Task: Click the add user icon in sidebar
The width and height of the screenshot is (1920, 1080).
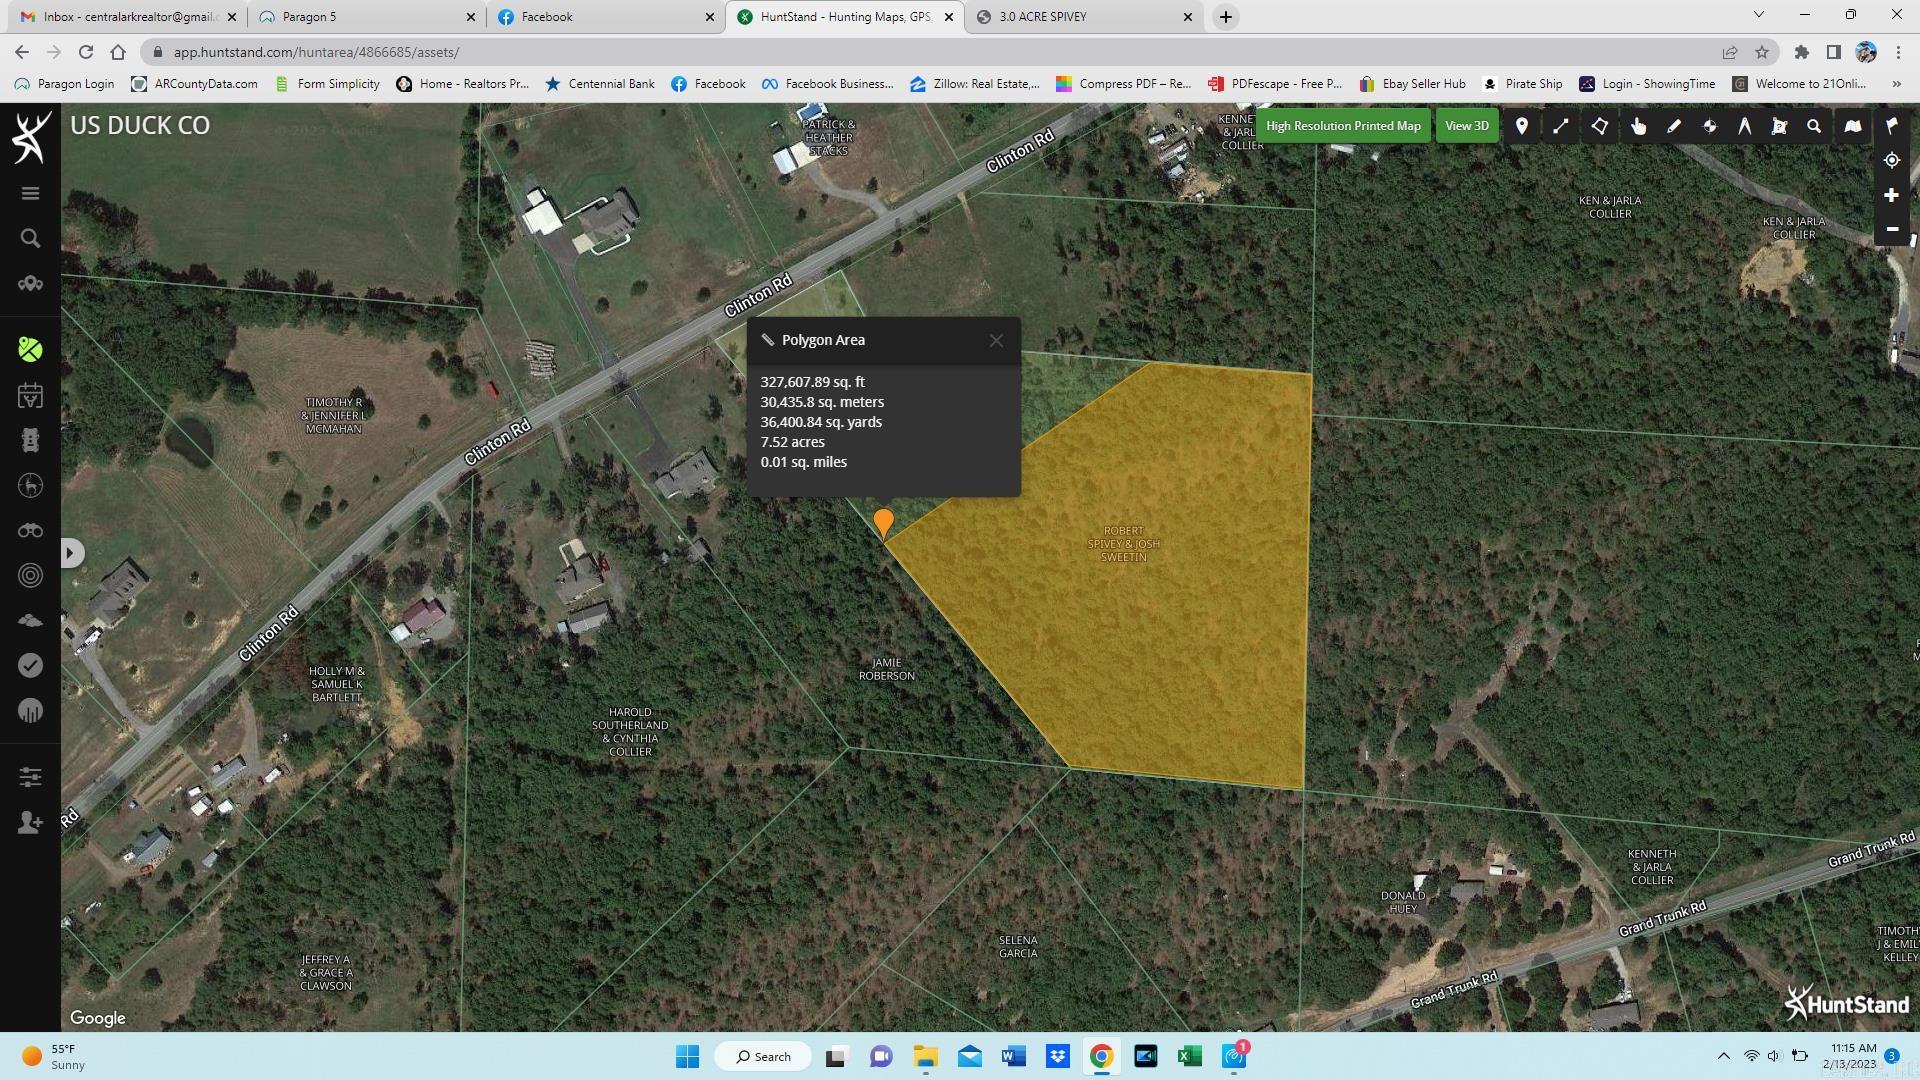Action: (x=30, y=822)
